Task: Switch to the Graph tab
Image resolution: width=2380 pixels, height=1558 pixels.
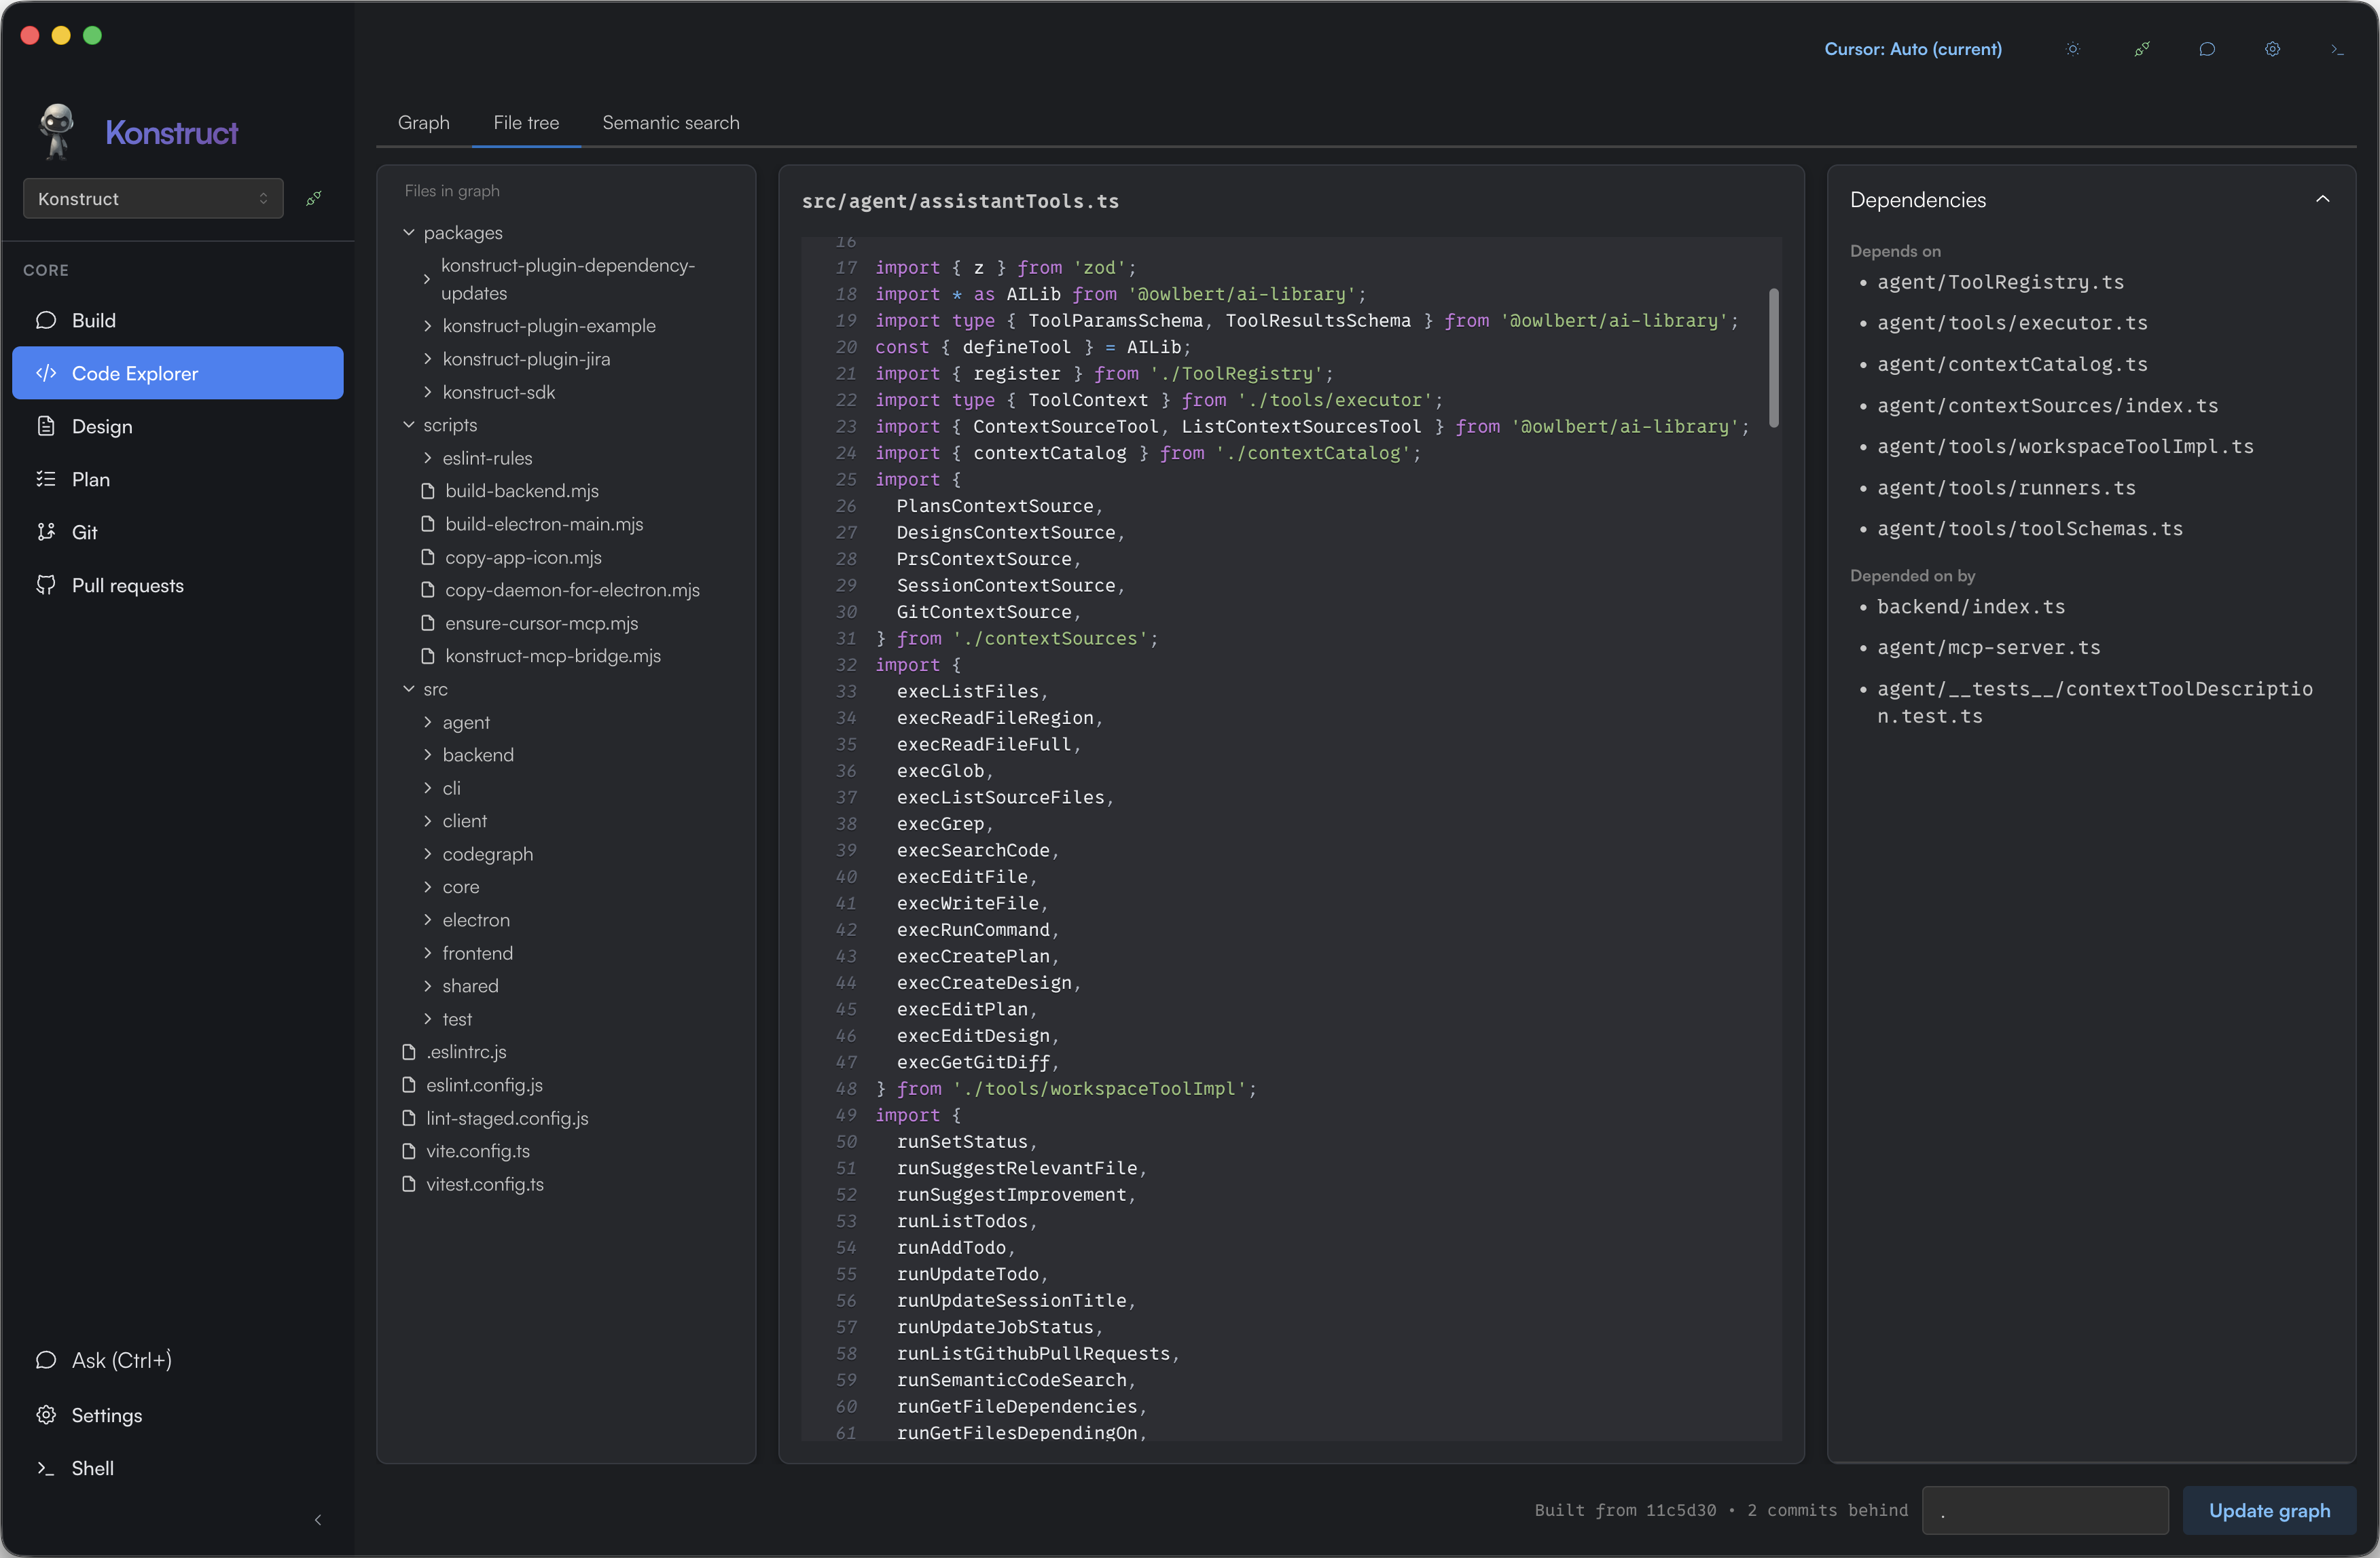Action: click(x=423, y=122)
